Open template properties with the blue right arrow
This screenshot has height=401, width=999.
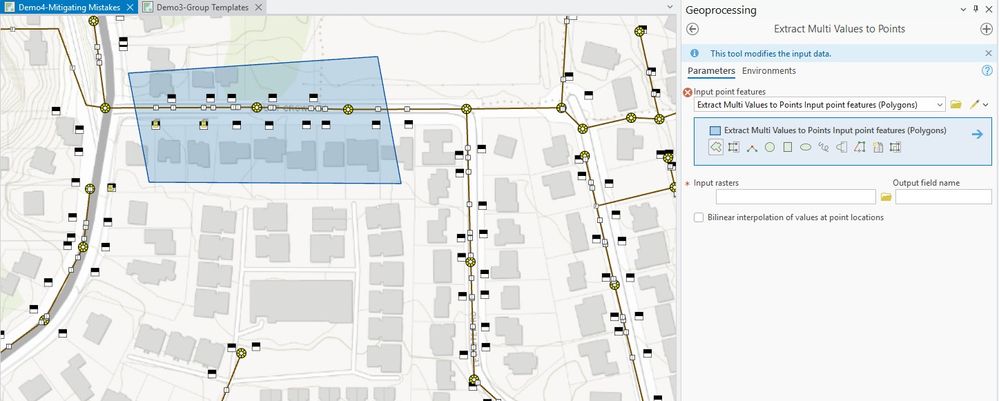point(977,135)
